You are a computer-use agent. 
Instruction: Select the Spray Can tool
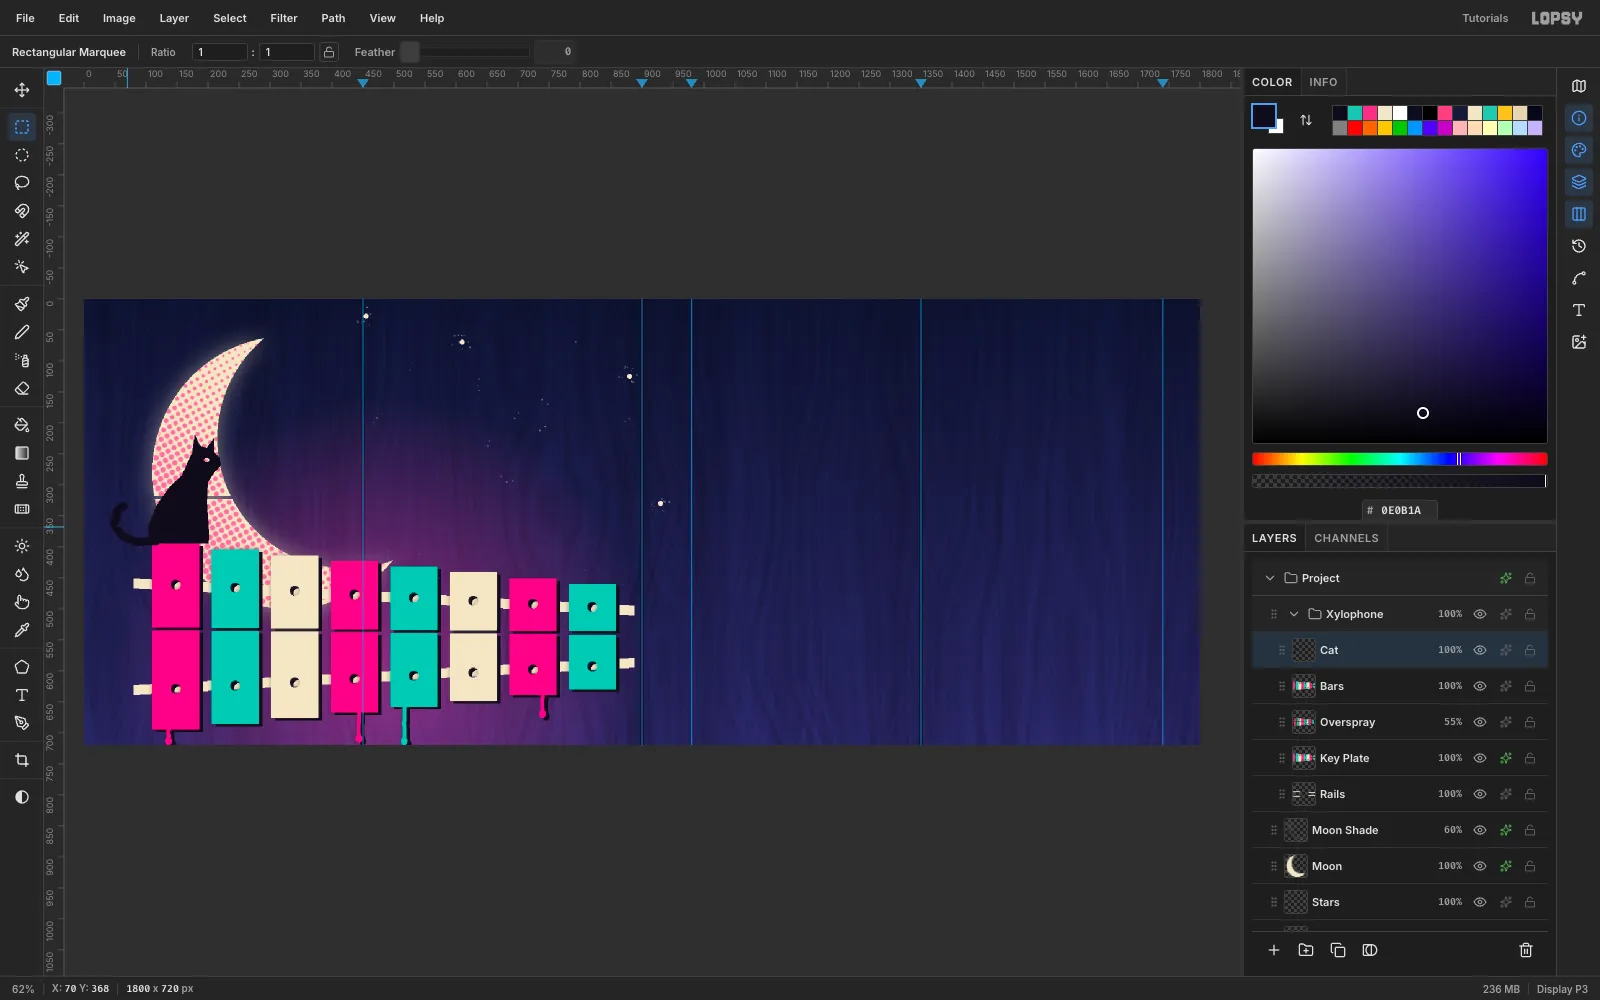pyautogui.click(x=22, y=360)
